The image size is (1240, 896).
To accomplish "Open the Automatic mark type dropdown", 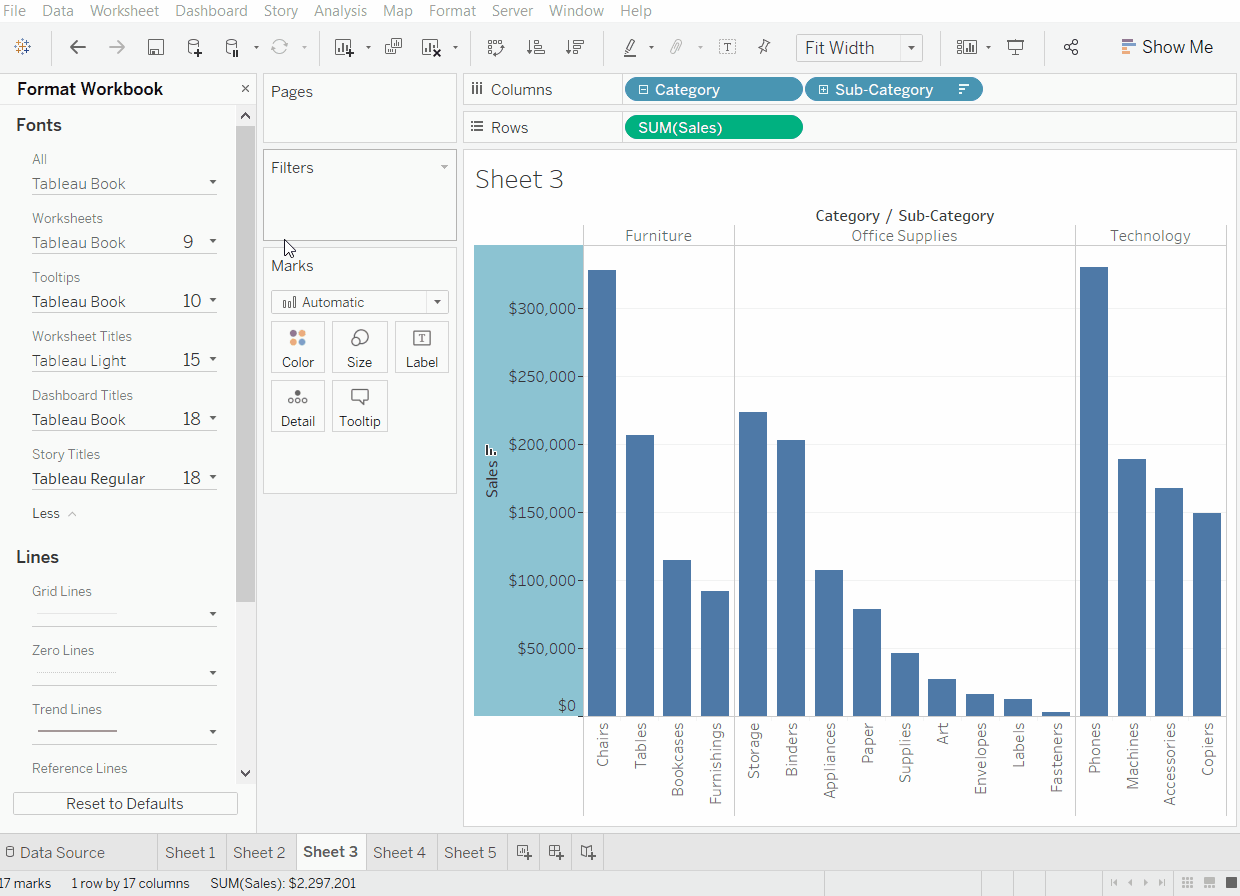I will point(437,302).
